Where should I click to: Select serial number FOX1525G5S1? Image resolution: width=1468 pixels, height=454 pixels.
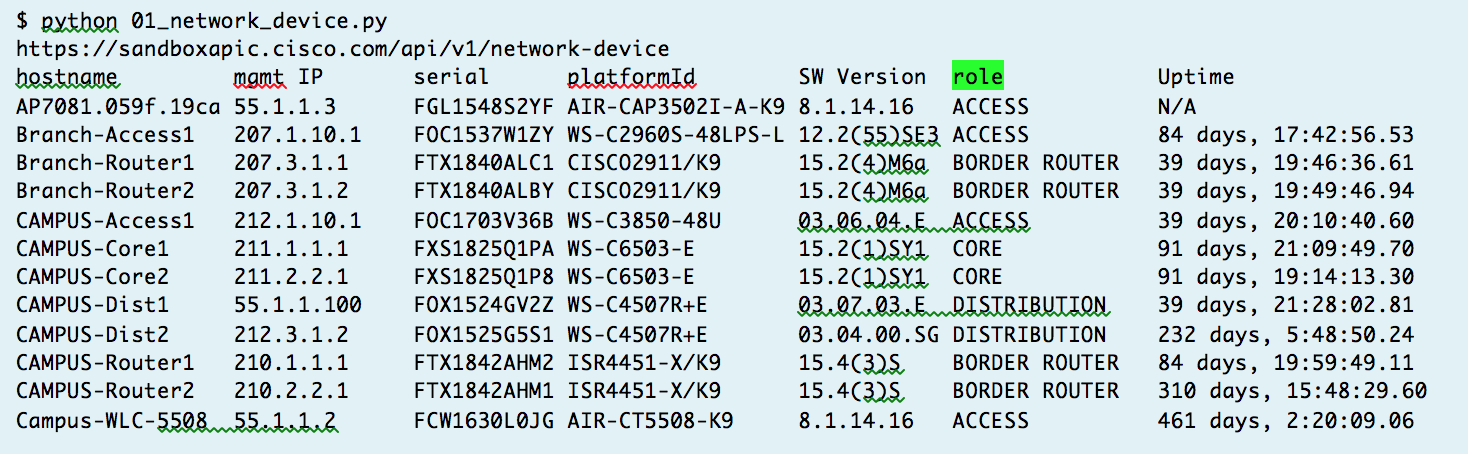point(483,334)
